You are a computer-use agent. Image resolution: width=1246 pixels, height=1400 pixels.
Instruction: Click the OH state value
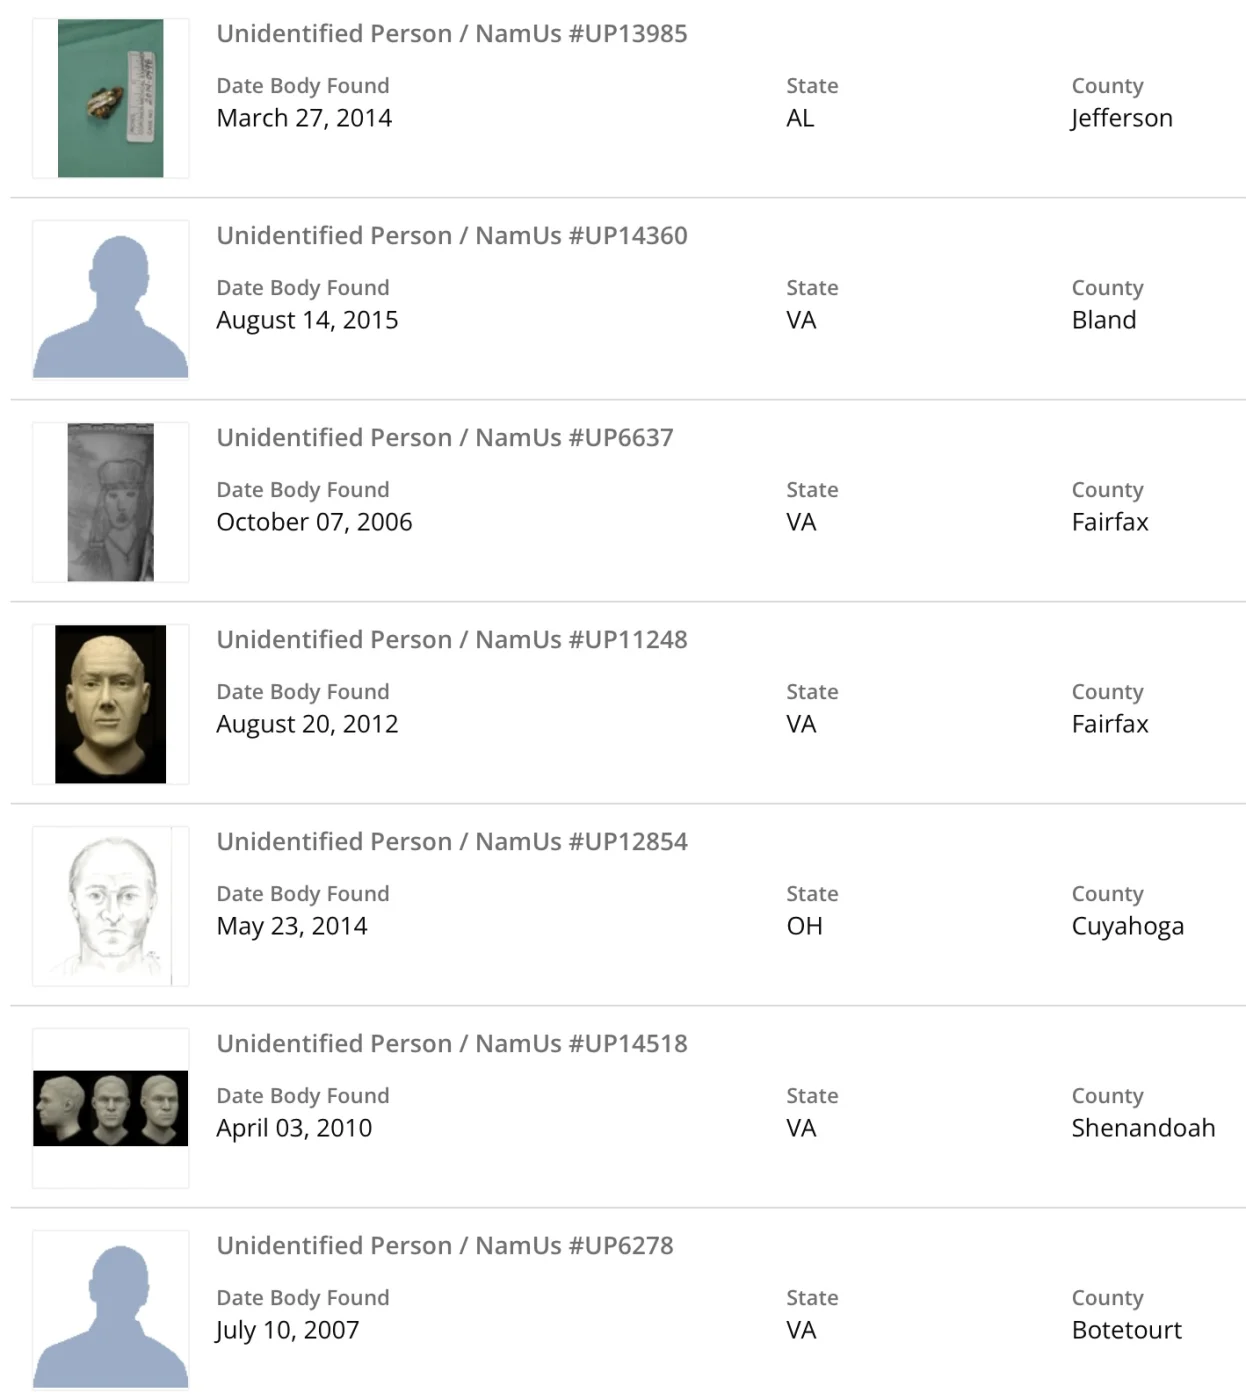804,926
